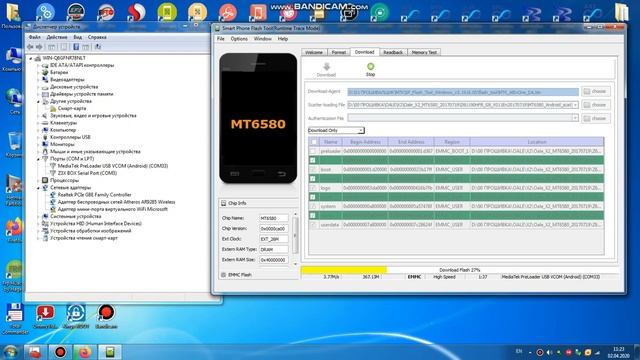Click the Chip Info panel icon
The height and width of the screenshot is (360, 640).
[x=224, y=203]
